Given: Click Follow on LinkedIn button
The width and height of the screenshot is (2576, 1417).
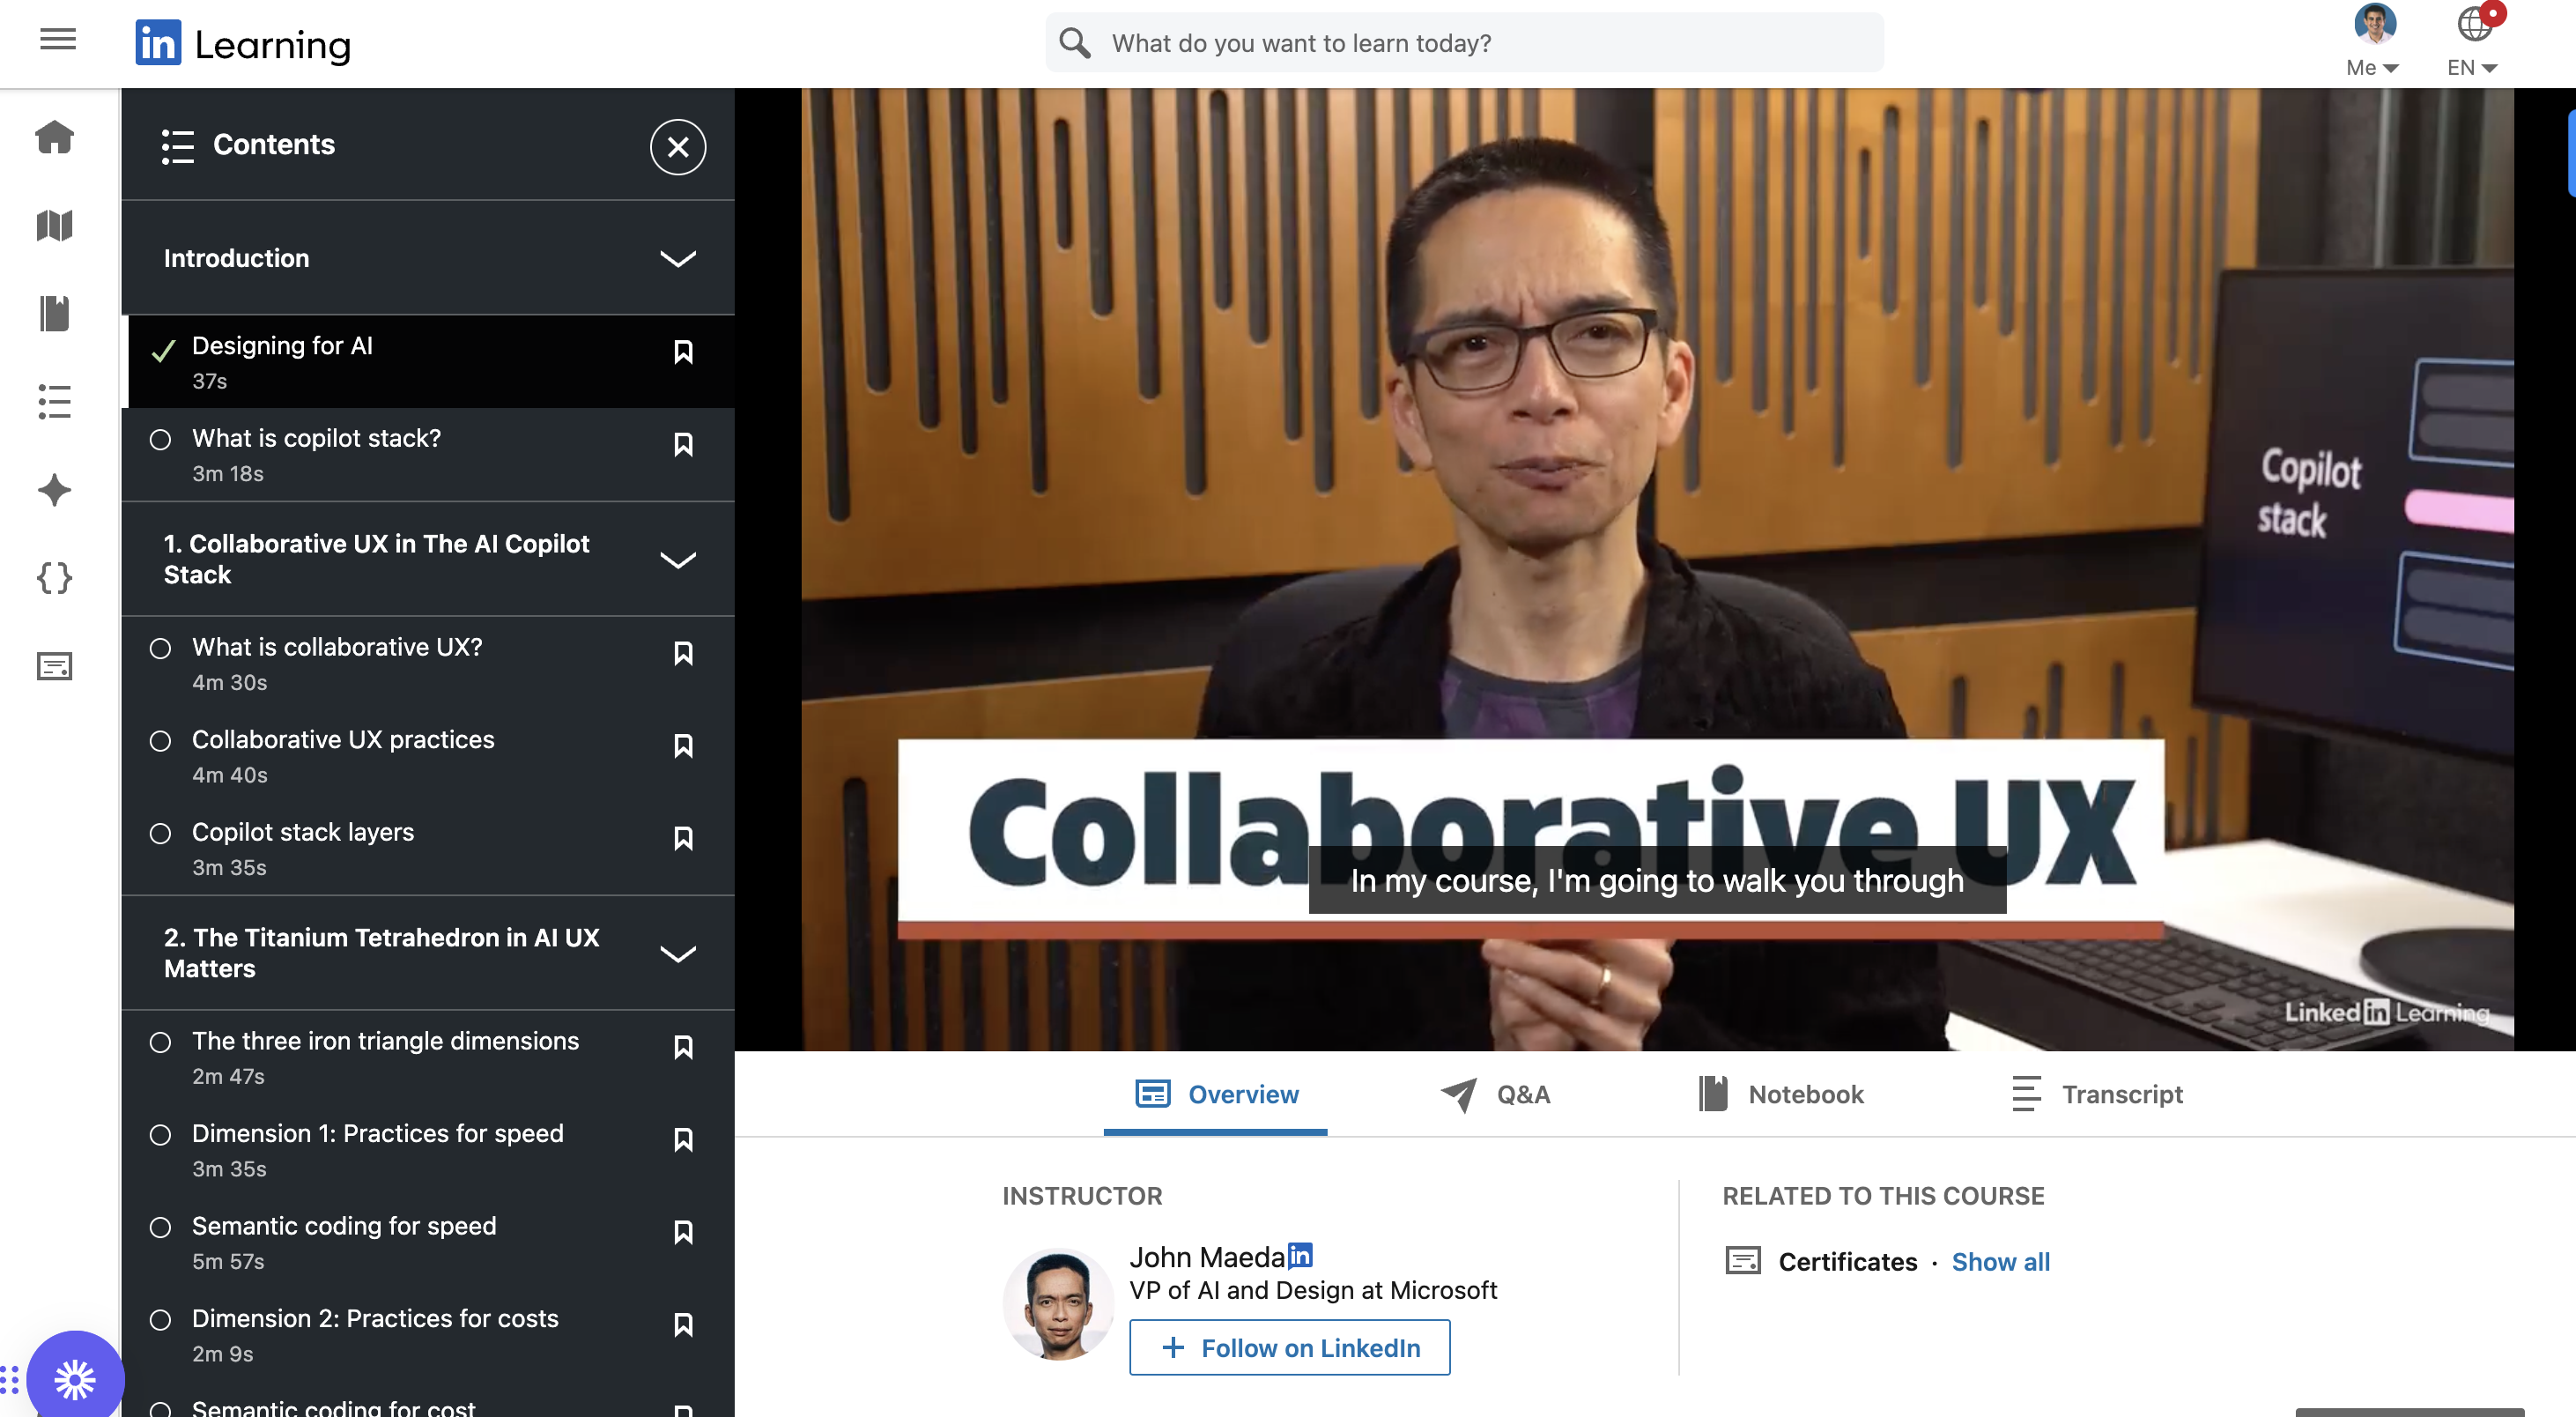Looking at the screenshot, I should (1289, 1347).
